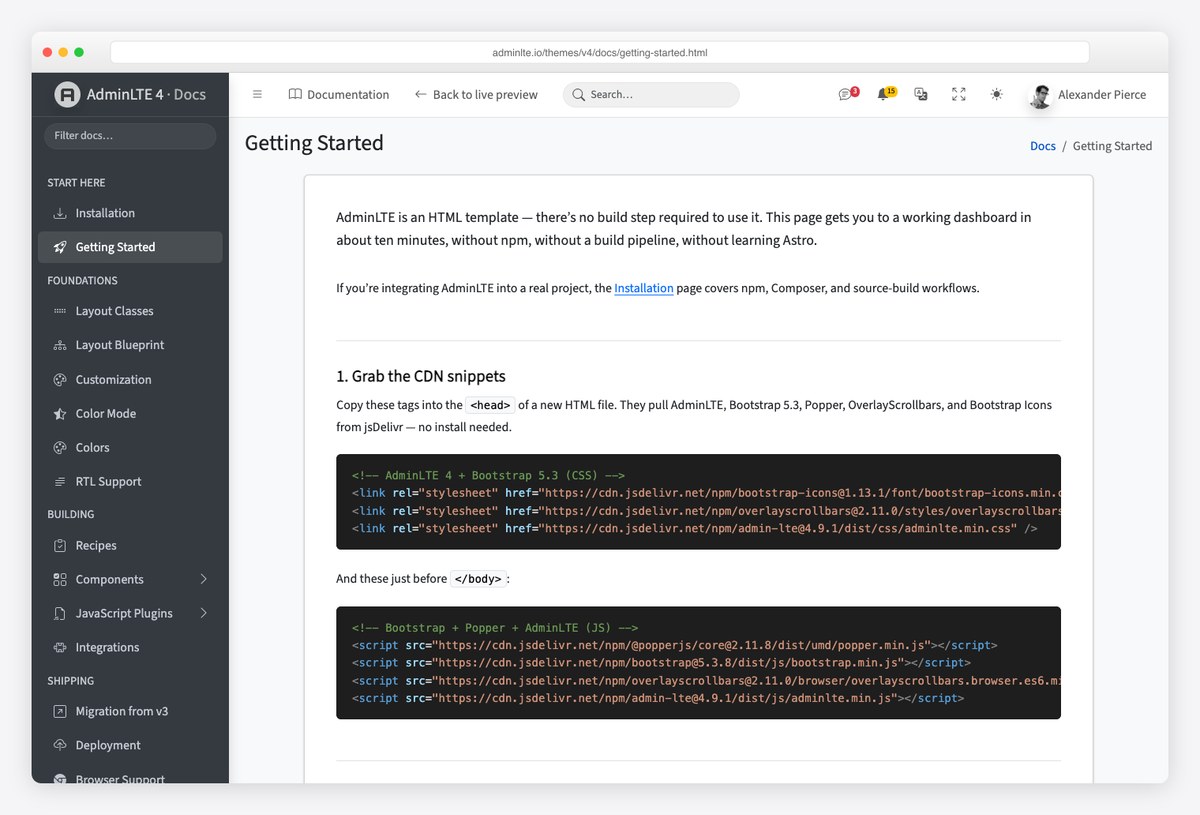
Task: Open Layout Blueprint page
Action: 130,345
